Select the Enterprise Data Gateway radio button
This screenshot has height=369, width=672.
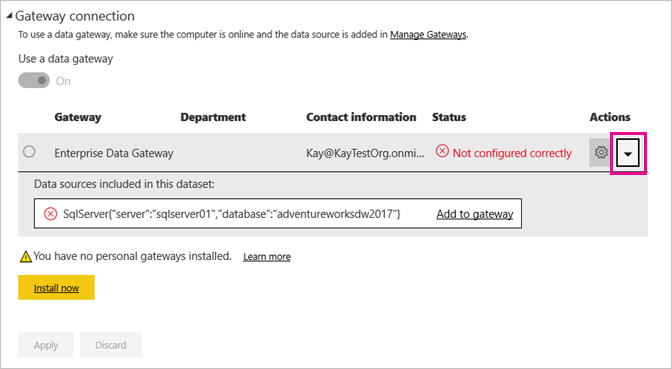point(29,152)
